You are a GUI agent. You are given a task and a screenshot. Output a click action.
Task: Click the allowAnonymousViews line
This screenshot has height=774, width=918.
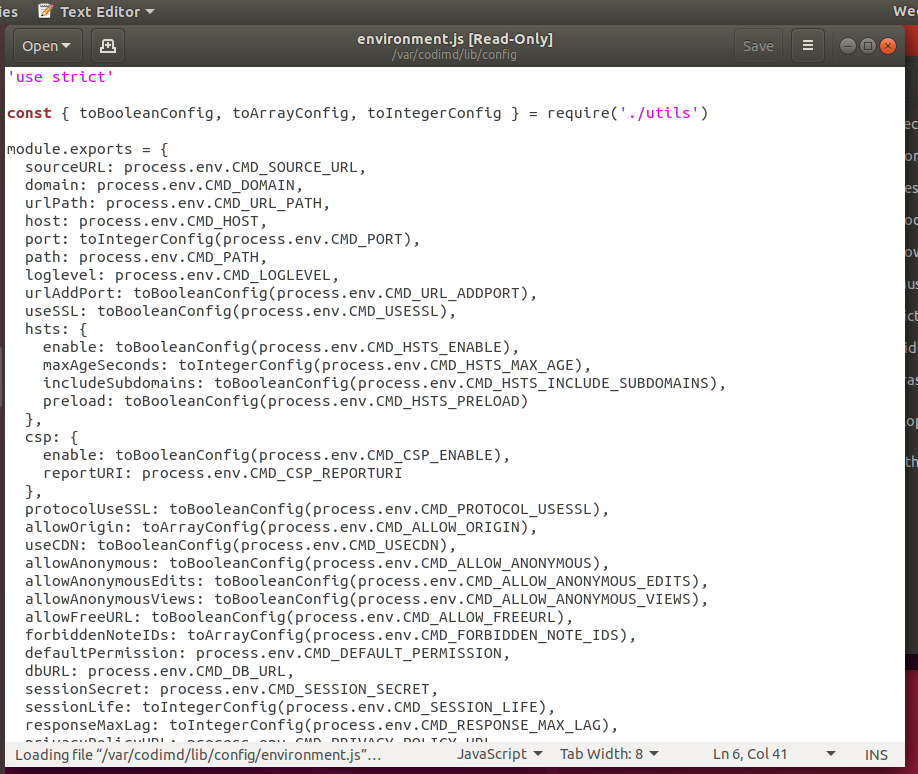tap(366, 600)
